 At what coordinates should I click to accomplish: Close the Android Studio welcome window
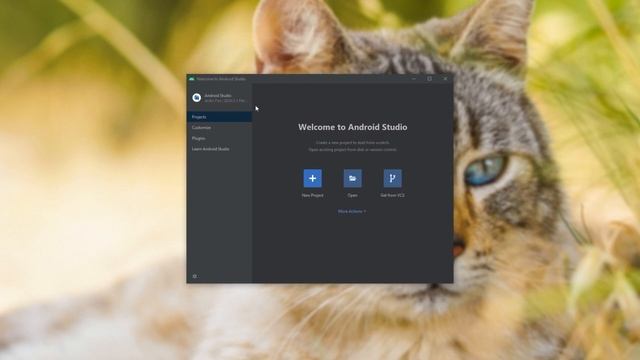[x=445, y=79]
